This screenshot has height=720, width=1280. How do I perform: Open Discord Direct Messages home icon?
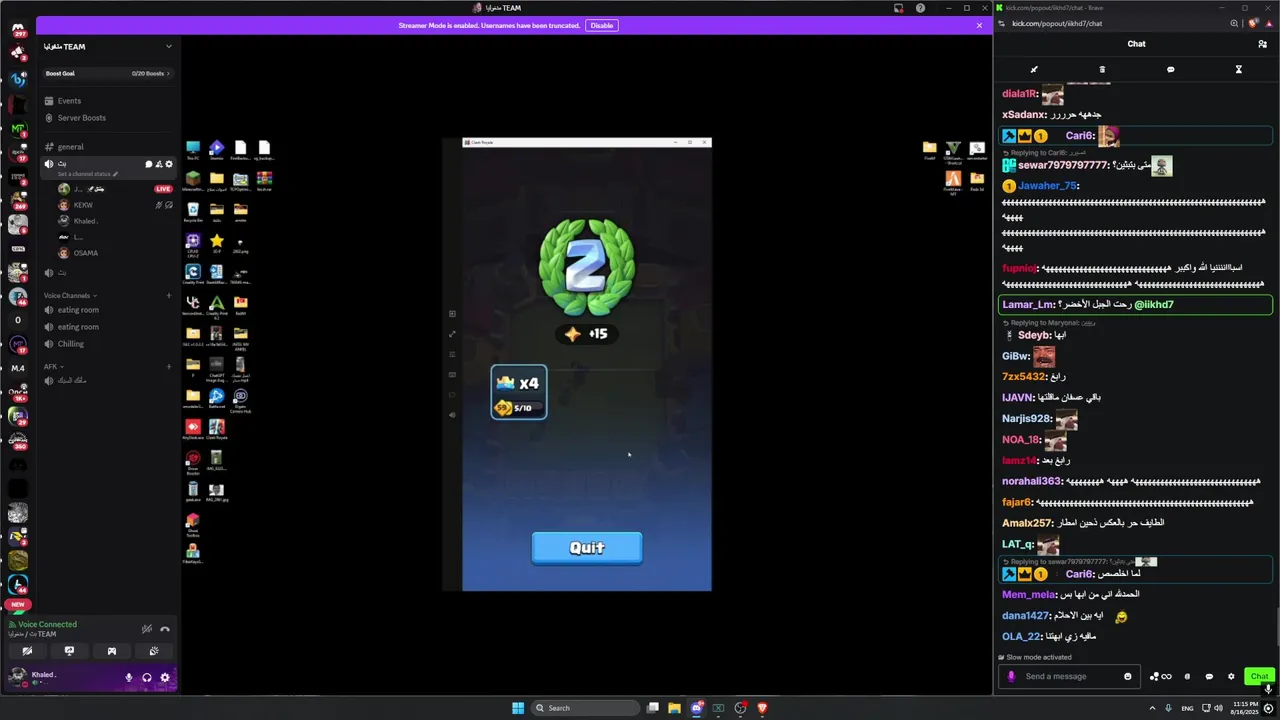[x=18, y=29]
